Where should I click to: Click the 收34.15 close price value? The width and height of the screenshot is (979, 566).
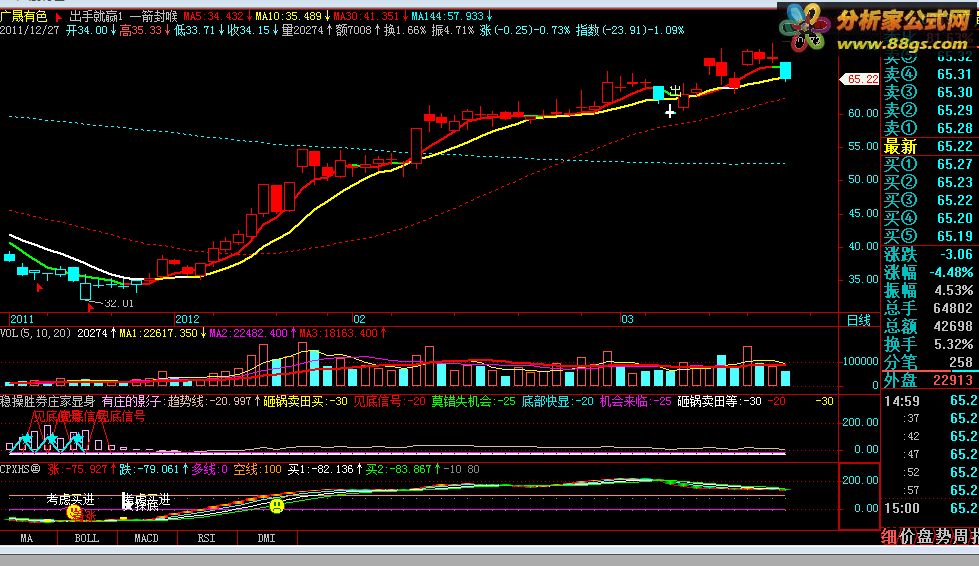pyautogui.click(x=253, y=30)
